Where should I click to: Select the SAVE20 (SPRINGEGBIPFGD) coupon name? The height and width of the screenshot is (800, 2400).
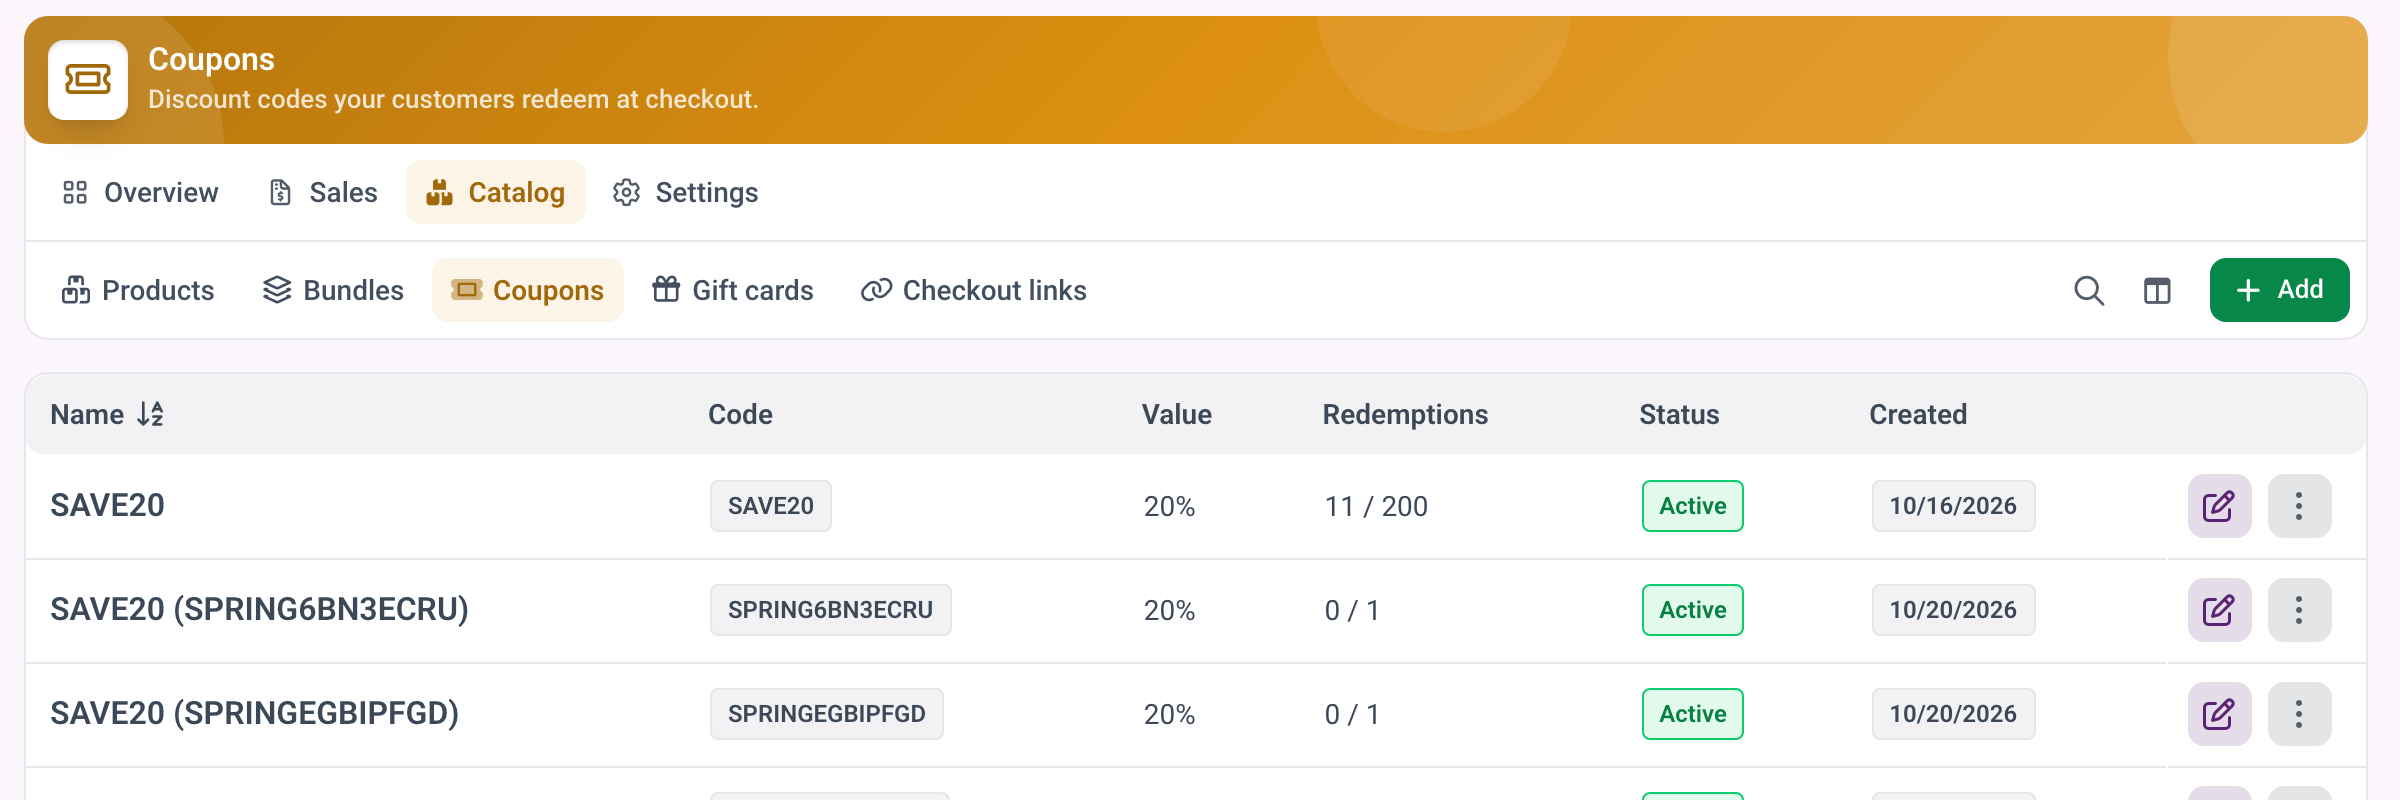pyautogui.click(x=254, y=714)
